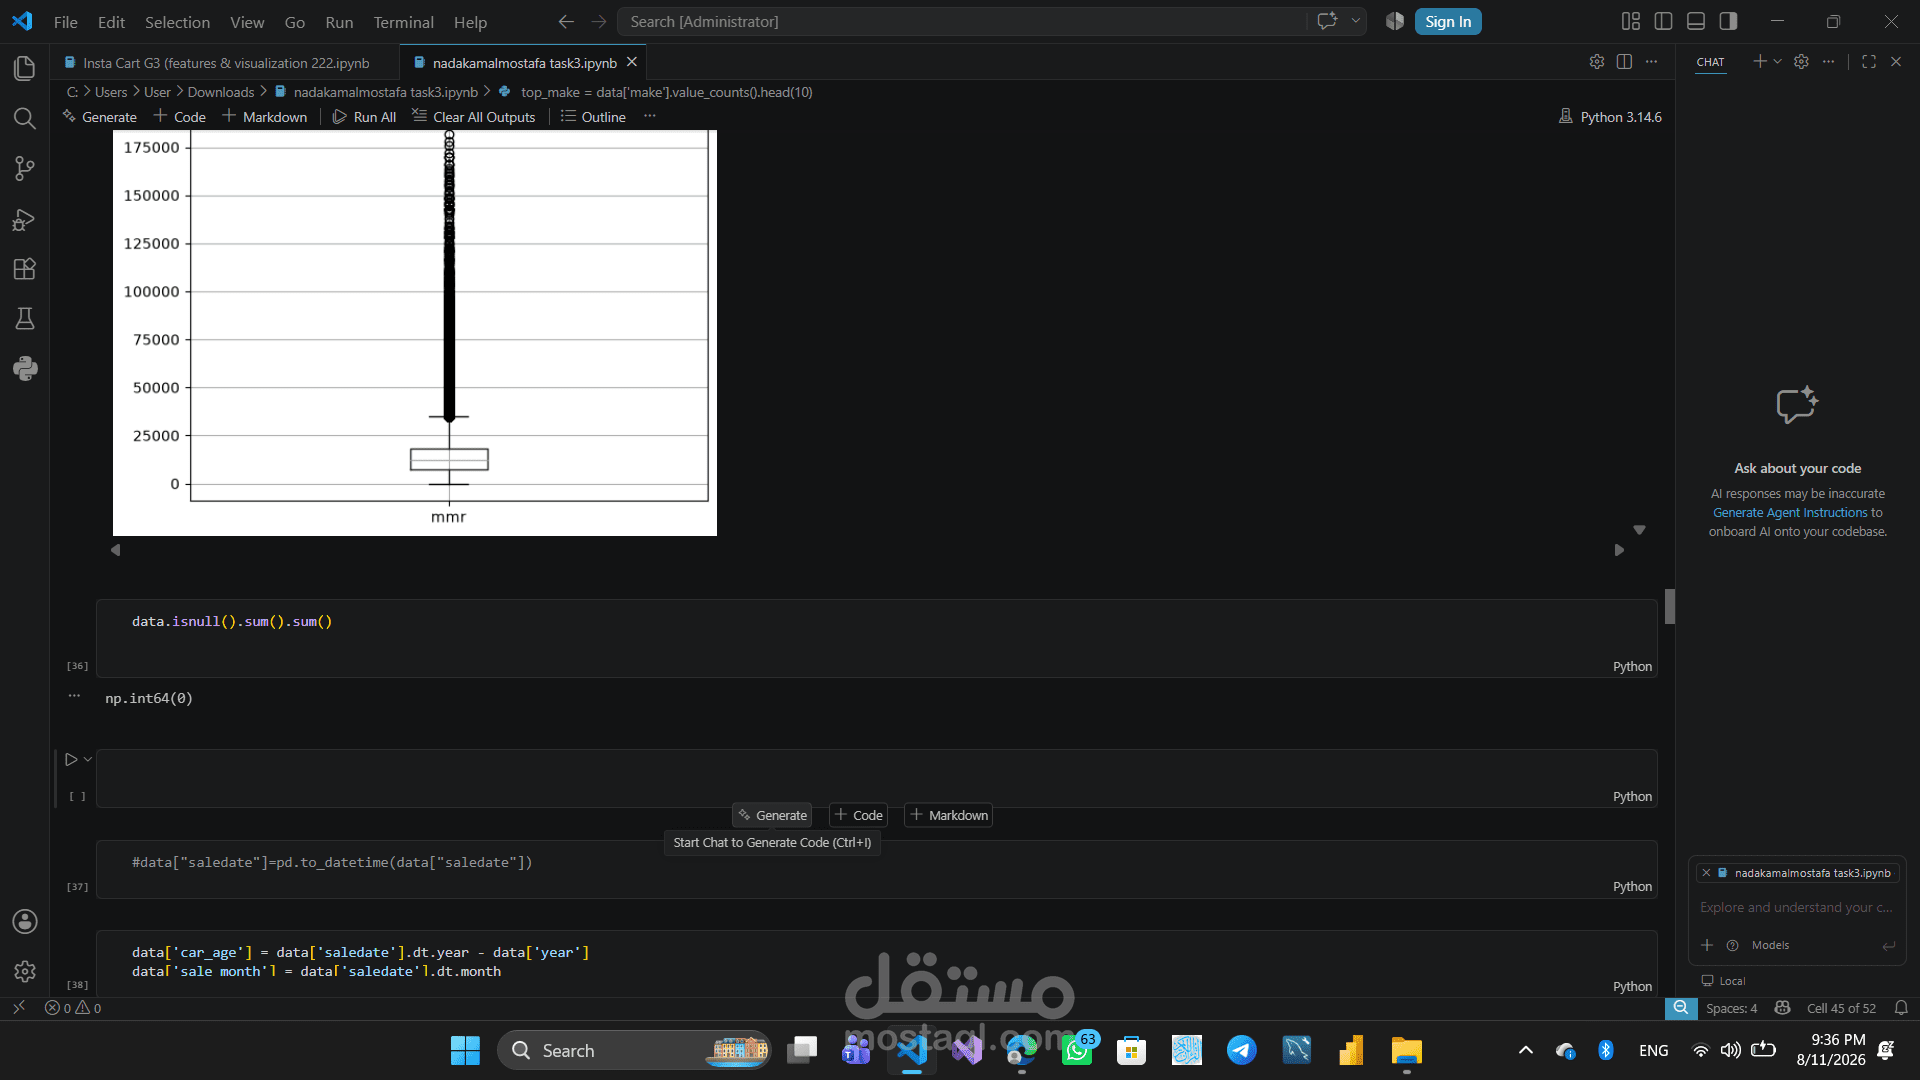Image resolution: width=1920 pixels, height=1080 pixels.
Task: Split the editor right
Action: point(1624,62)
